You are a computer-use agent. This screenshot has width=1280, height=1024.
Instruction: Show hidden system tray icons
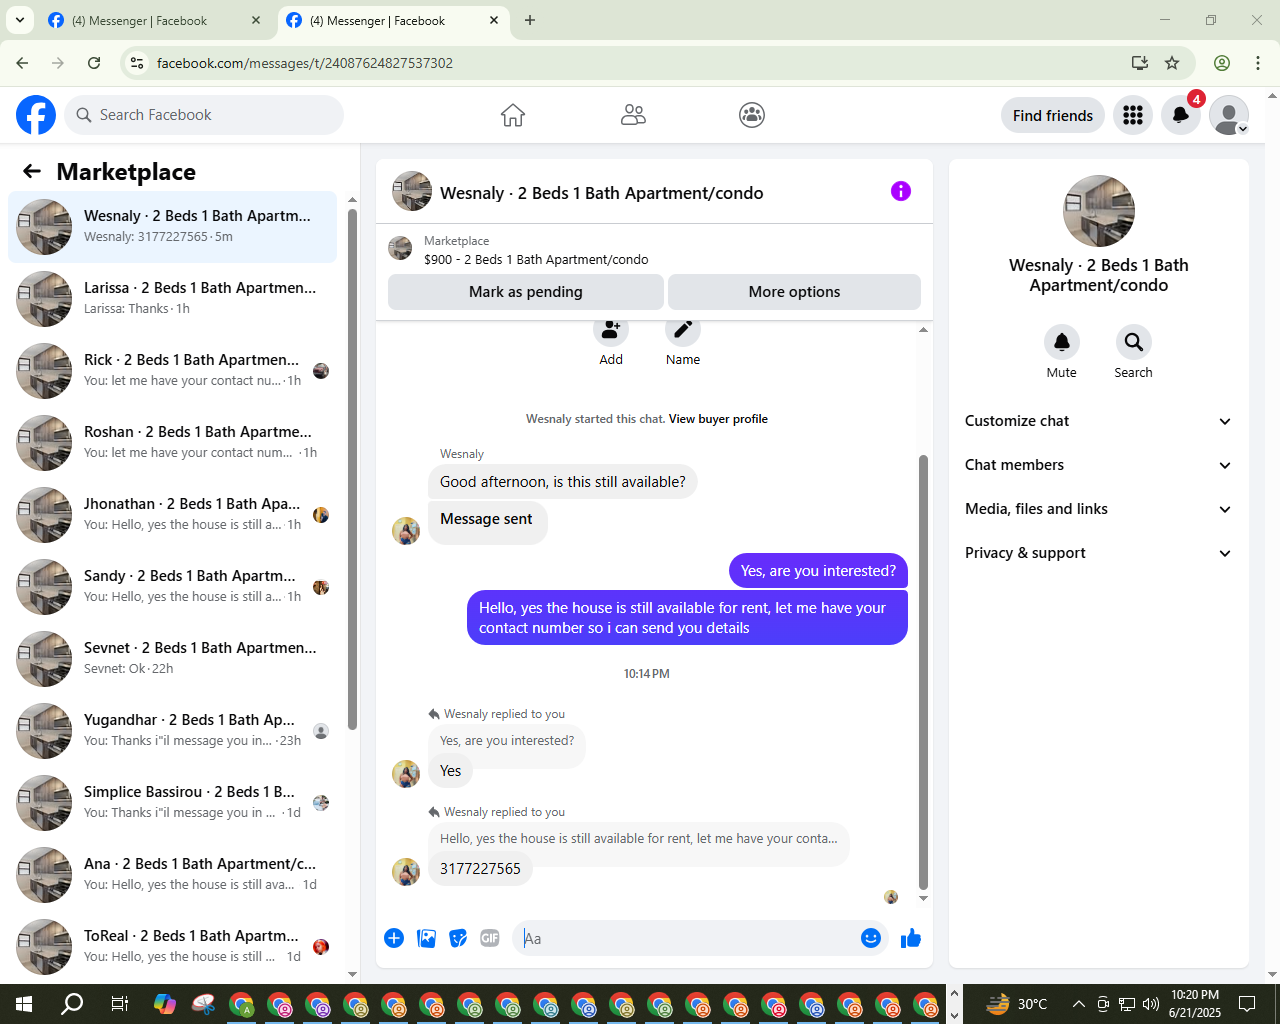point(1078,1004)
